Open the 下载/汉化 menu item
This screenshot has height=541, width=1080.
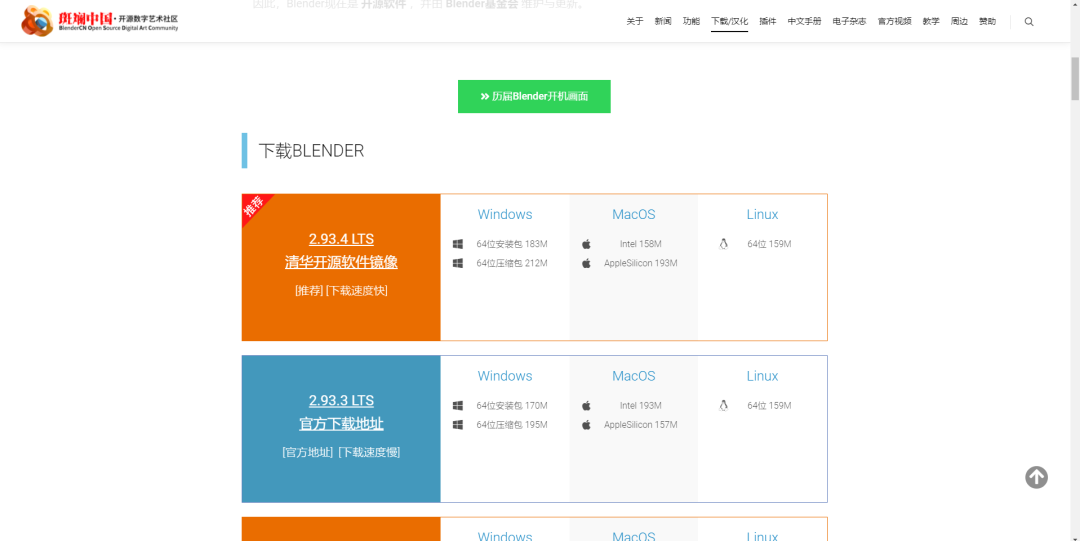tap(729, 21)
